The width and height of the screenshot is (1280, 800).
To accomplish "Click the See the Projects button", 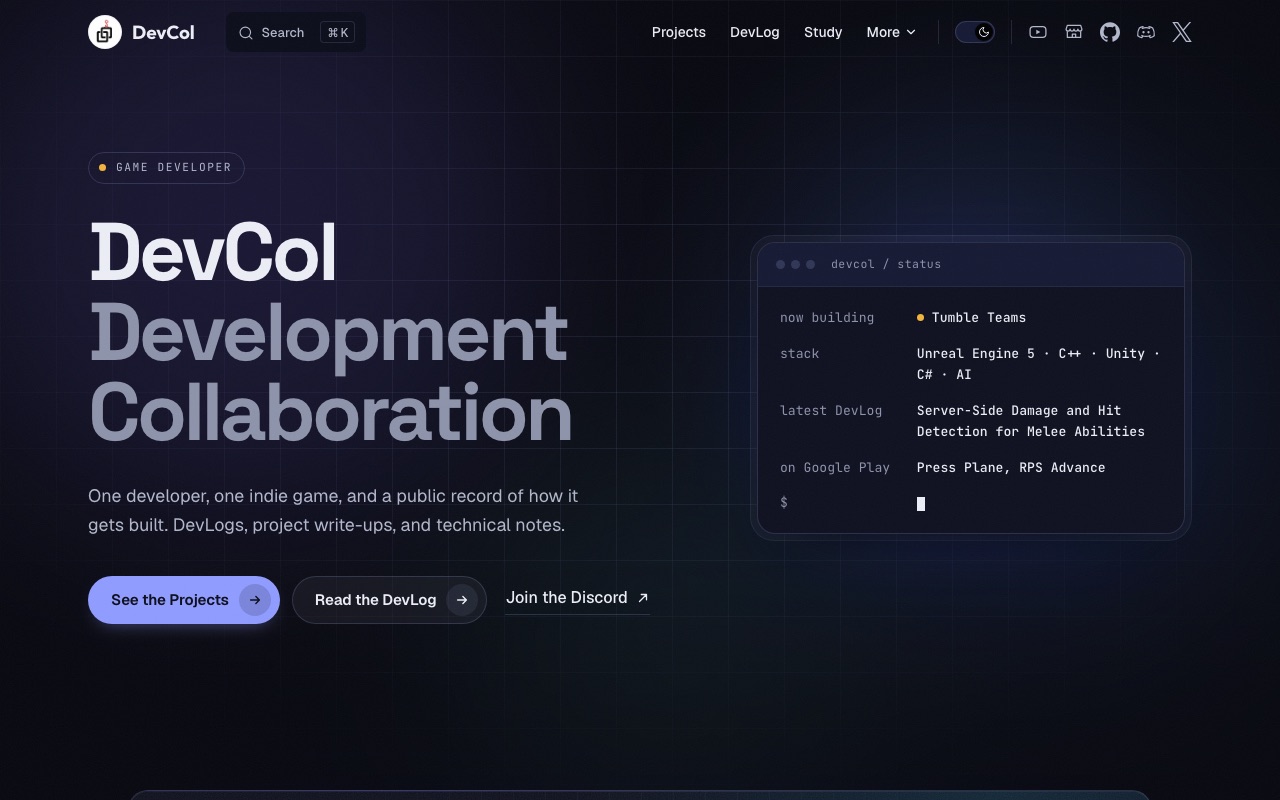I will click(184, 600).
